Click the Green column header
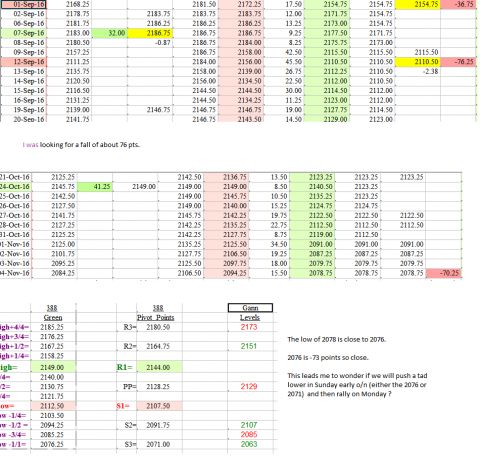The width and height of the screenshot is (480, 470). pos(53,317)
